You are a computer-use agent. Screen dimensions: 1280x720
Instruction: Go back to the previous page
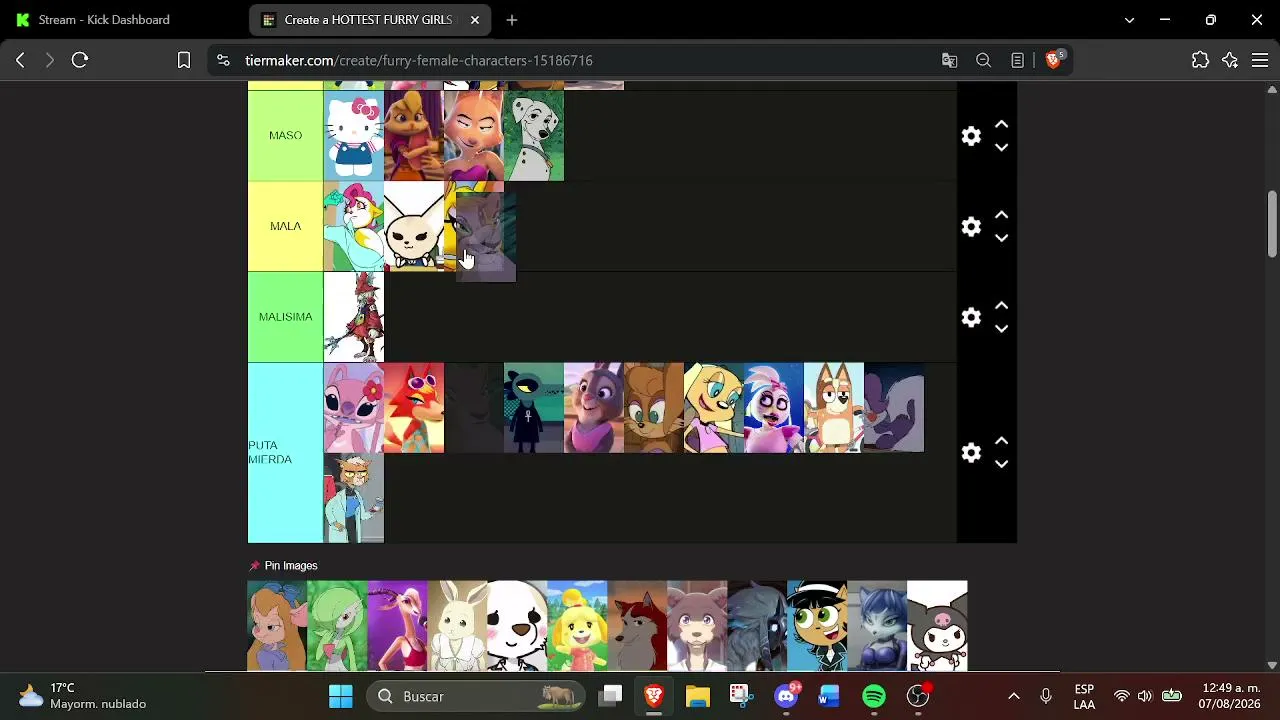pos(20,61)
